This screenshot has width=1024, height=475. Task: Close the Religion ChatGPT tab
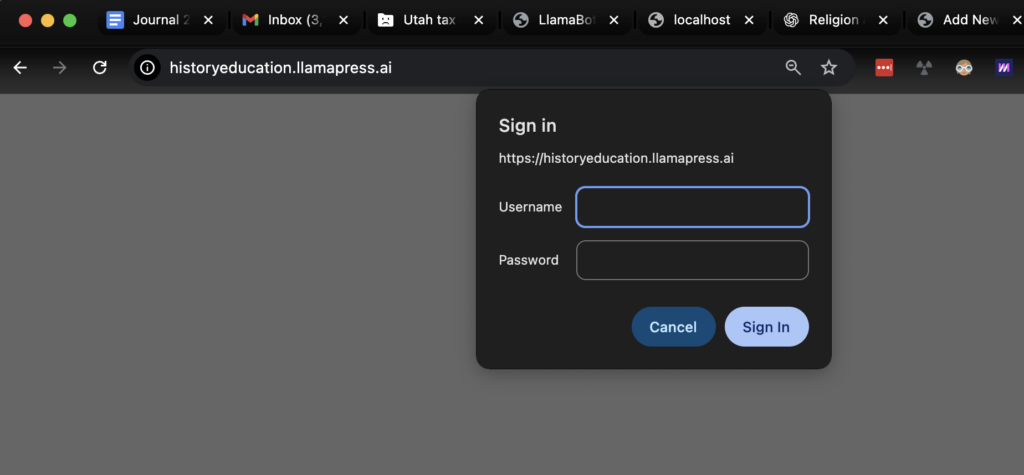point(883,20)
